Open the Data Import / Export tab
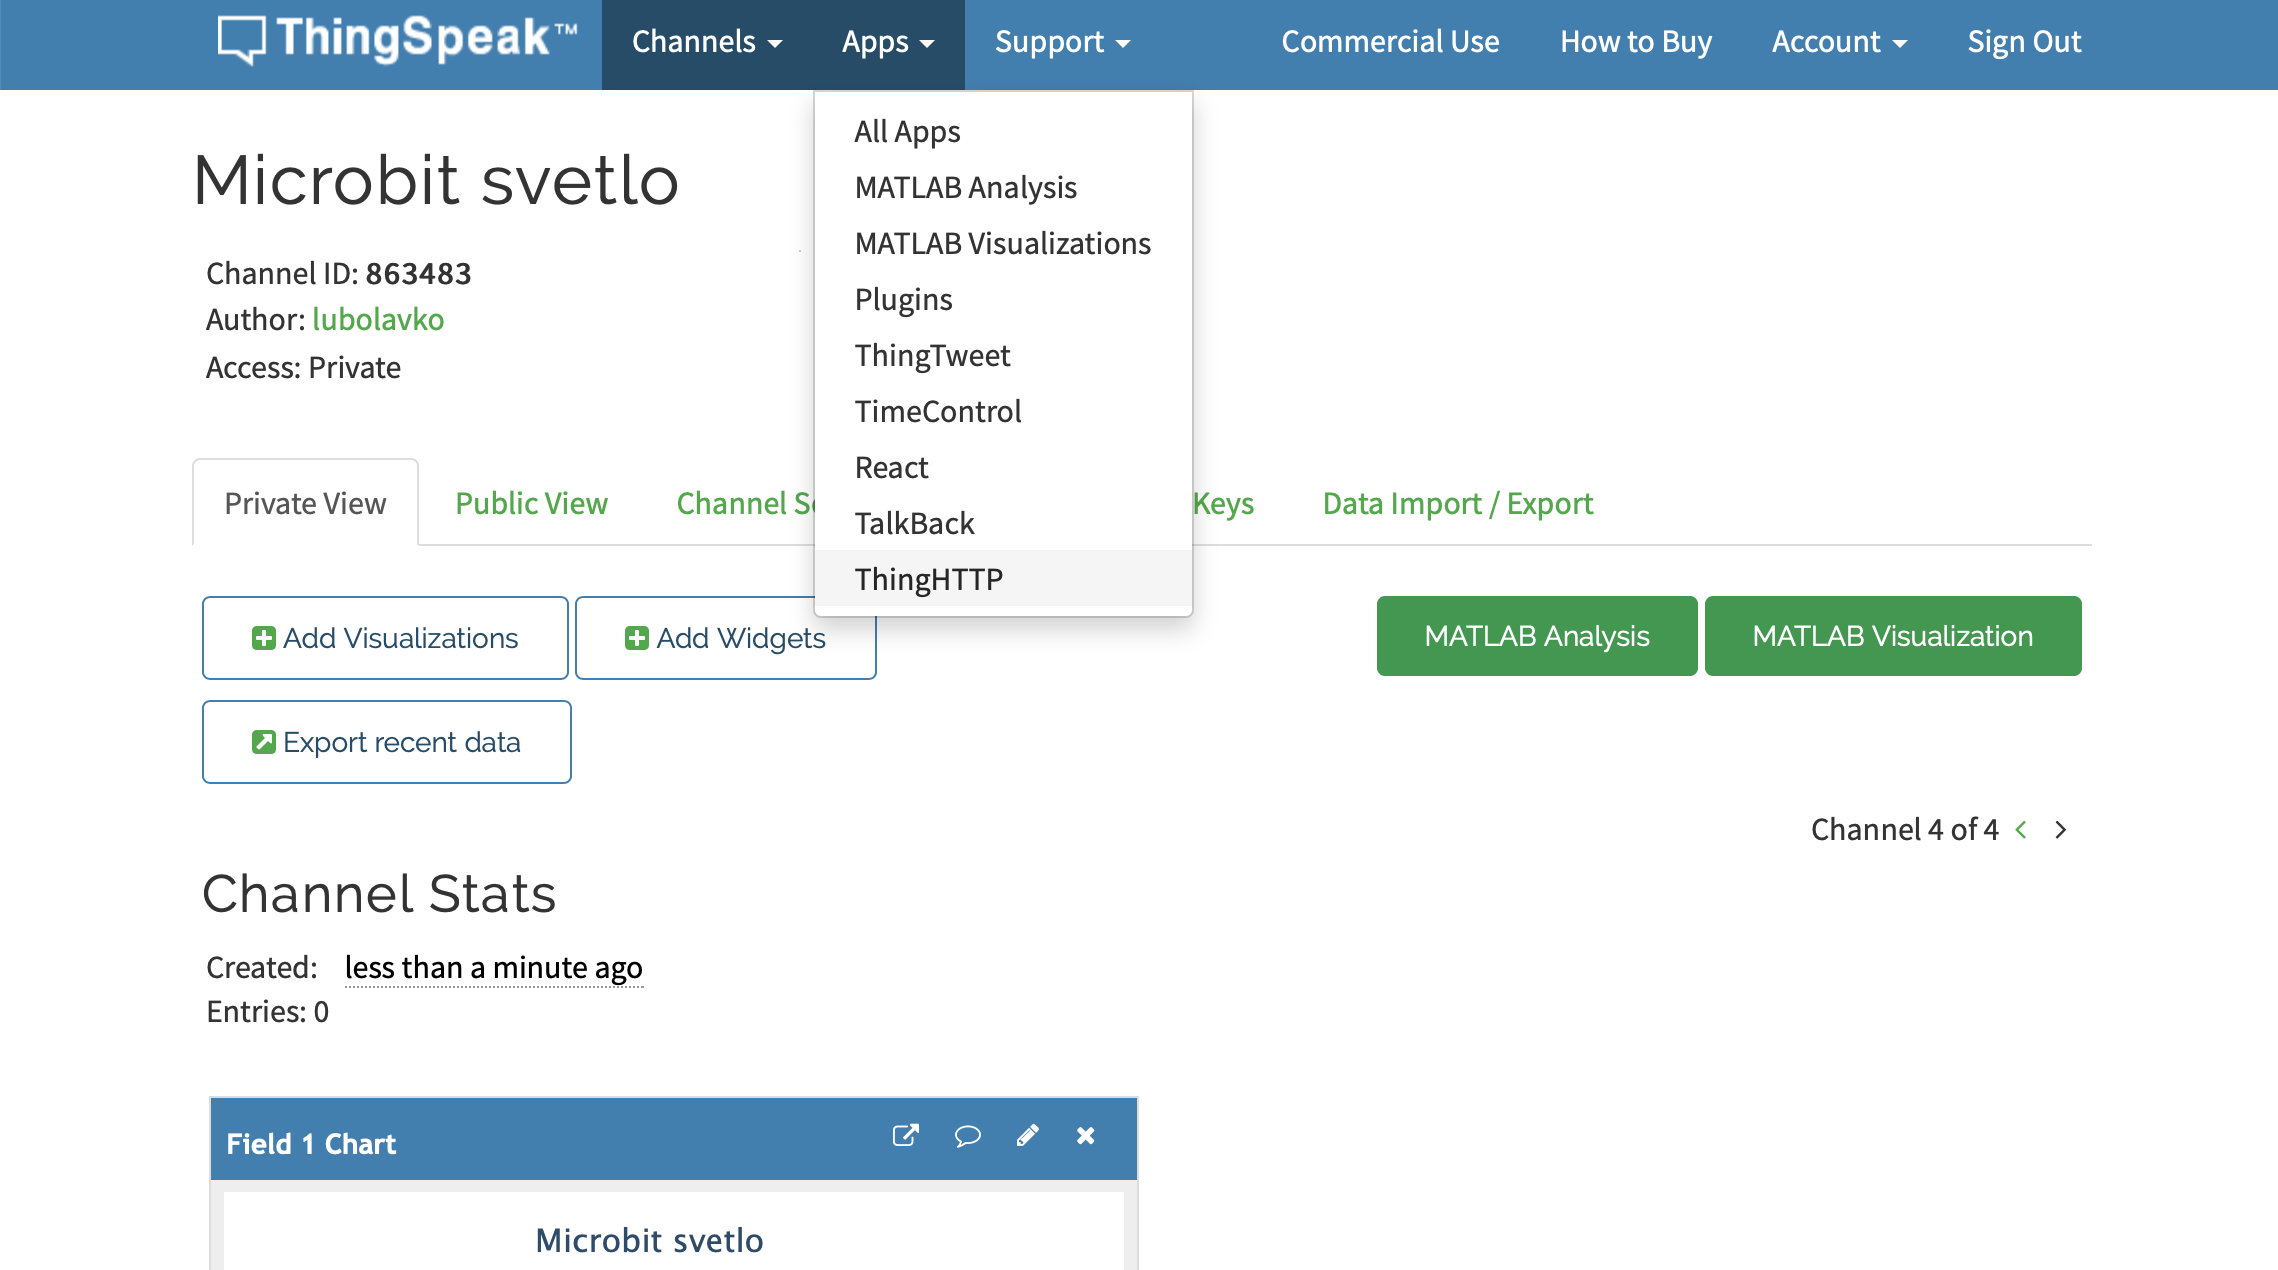This screenshot has width=2278, height=1270. (1457, 503)
